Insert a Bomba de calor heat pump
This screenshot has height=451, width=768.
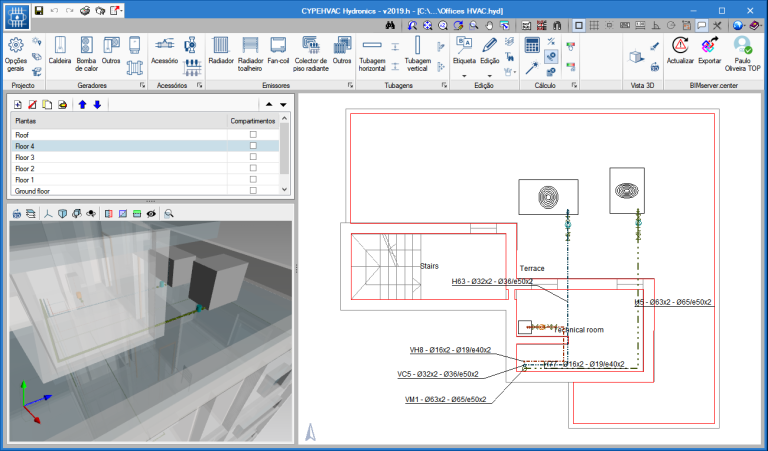pyautogui.click(x=86, y=54)
